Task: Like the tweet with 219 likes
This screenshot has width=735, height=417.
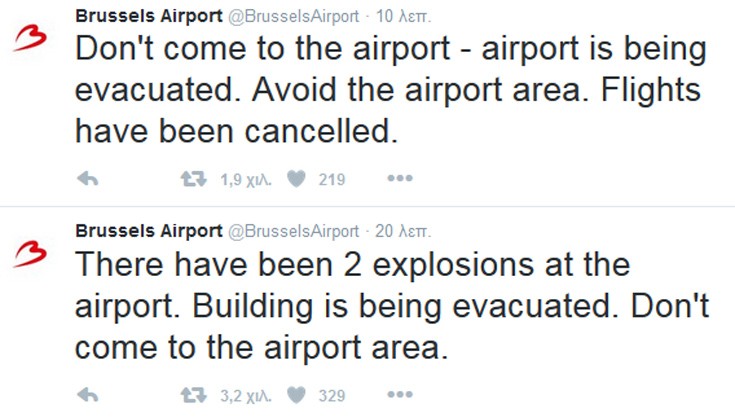Action: point(296,179)
